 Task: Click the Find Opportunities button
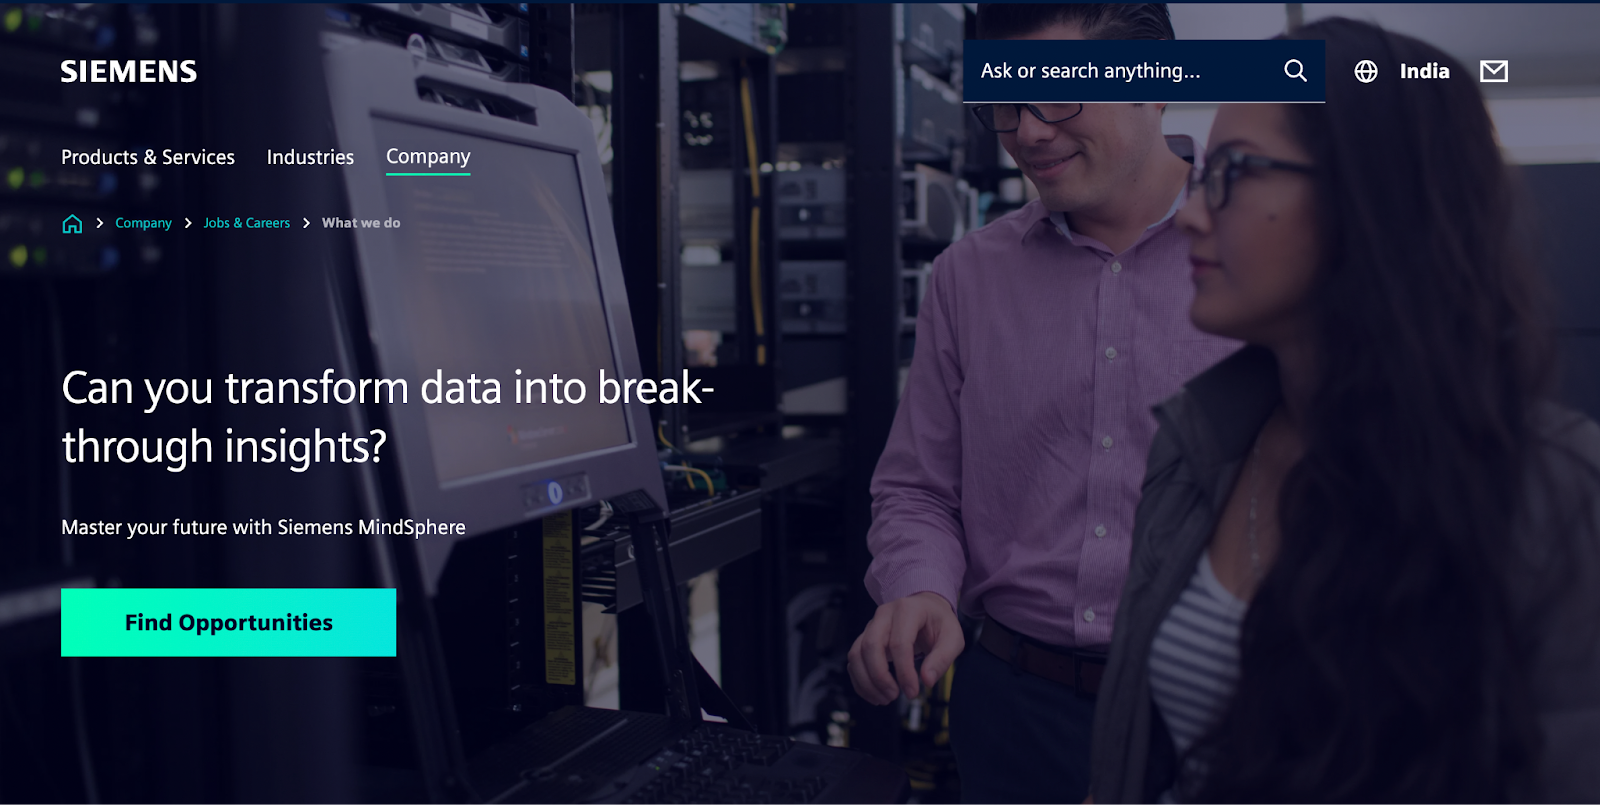228,622
